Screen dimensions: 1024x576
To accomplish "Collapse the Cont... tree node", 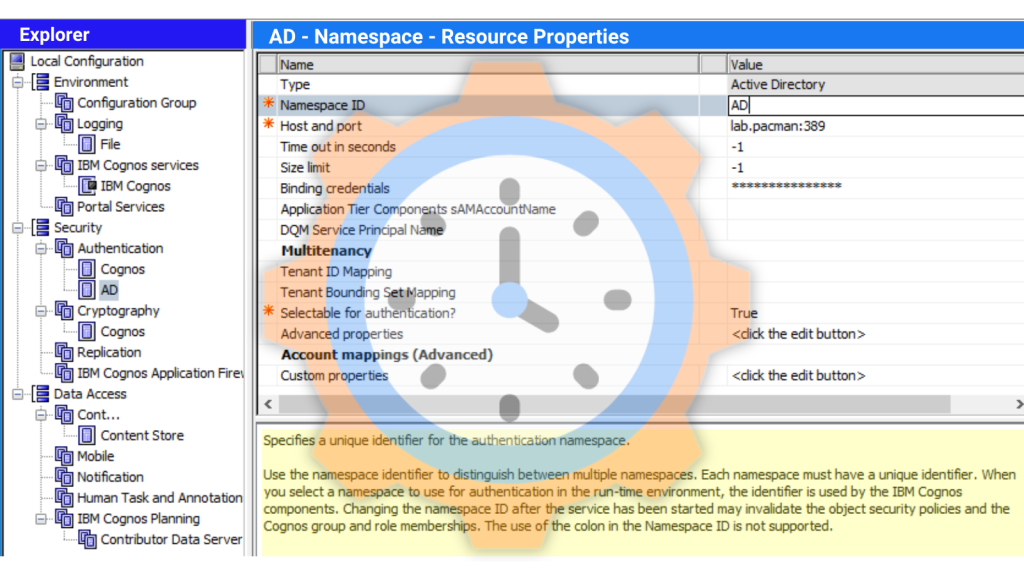I will point(40,415).
